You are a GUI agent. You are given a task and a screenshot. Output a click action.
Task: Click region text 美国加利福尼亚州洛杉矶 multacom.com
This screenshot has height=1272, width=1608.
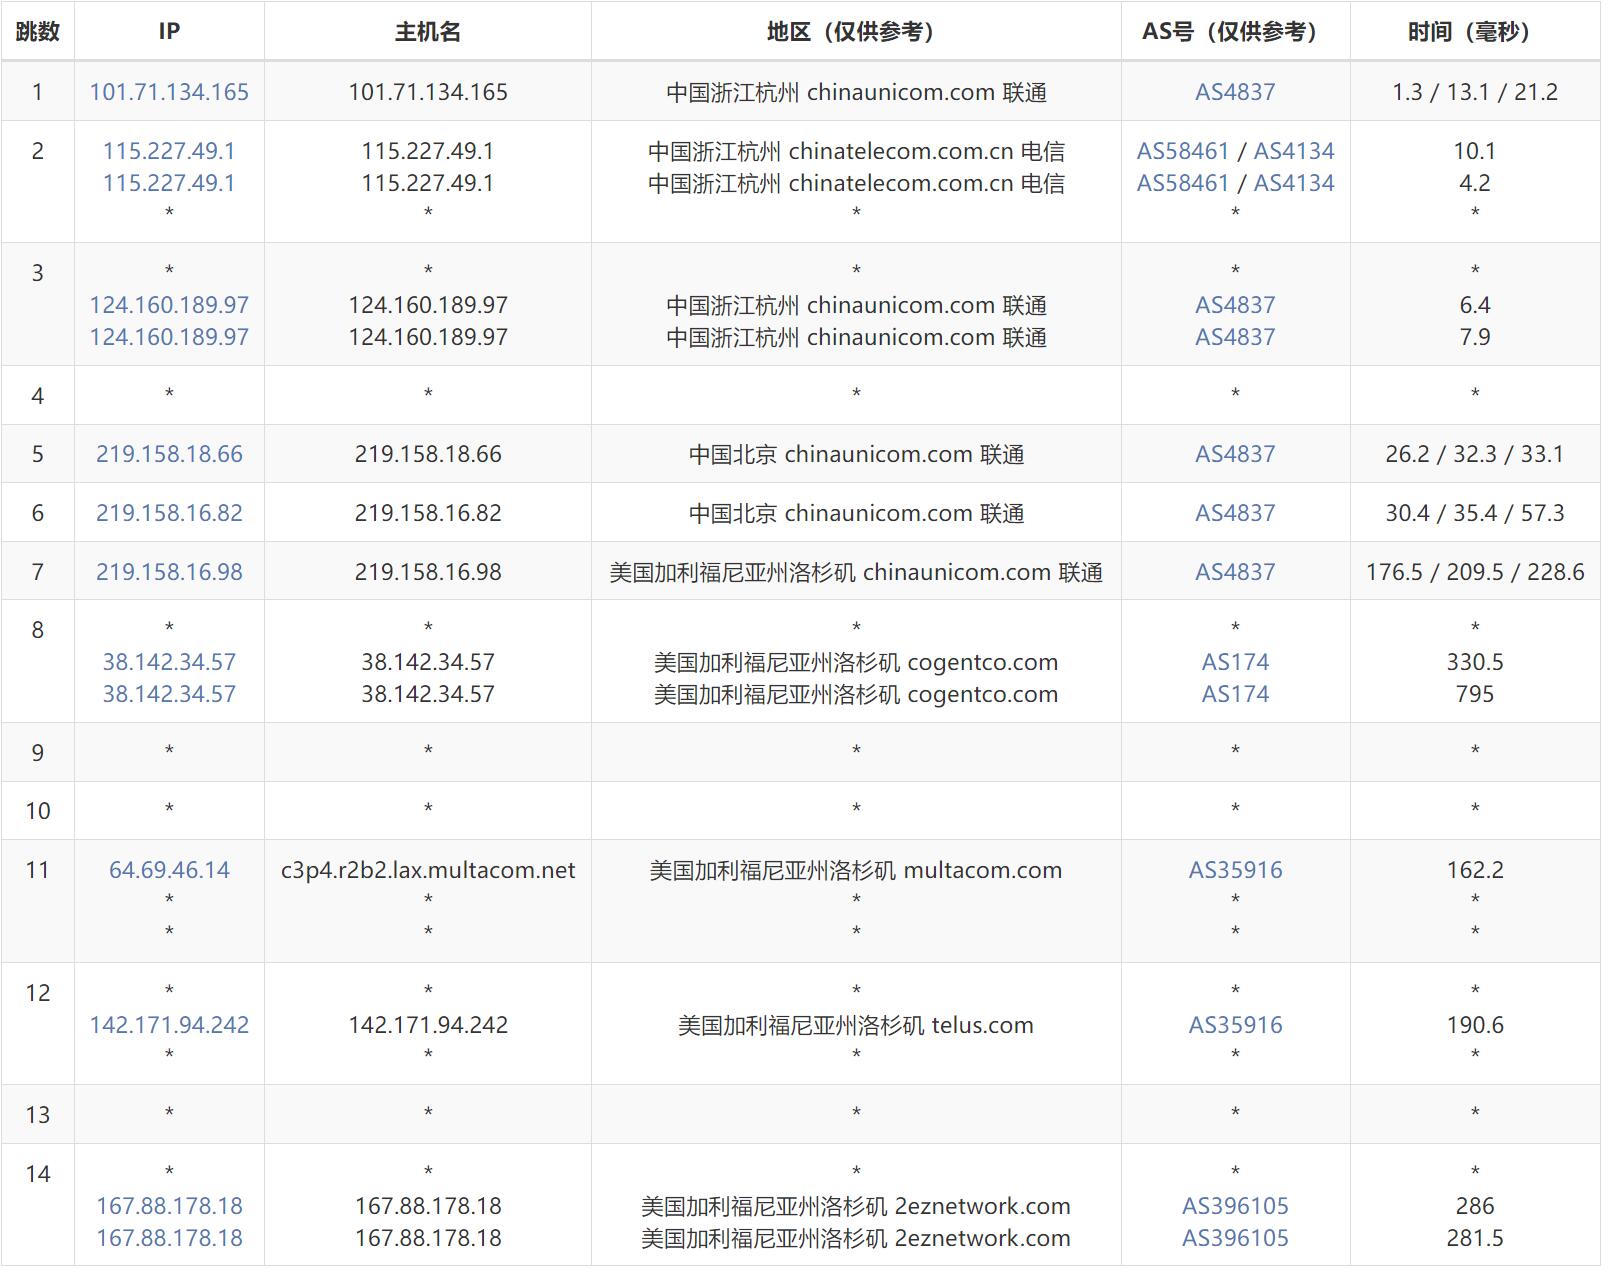coord(856,870)
